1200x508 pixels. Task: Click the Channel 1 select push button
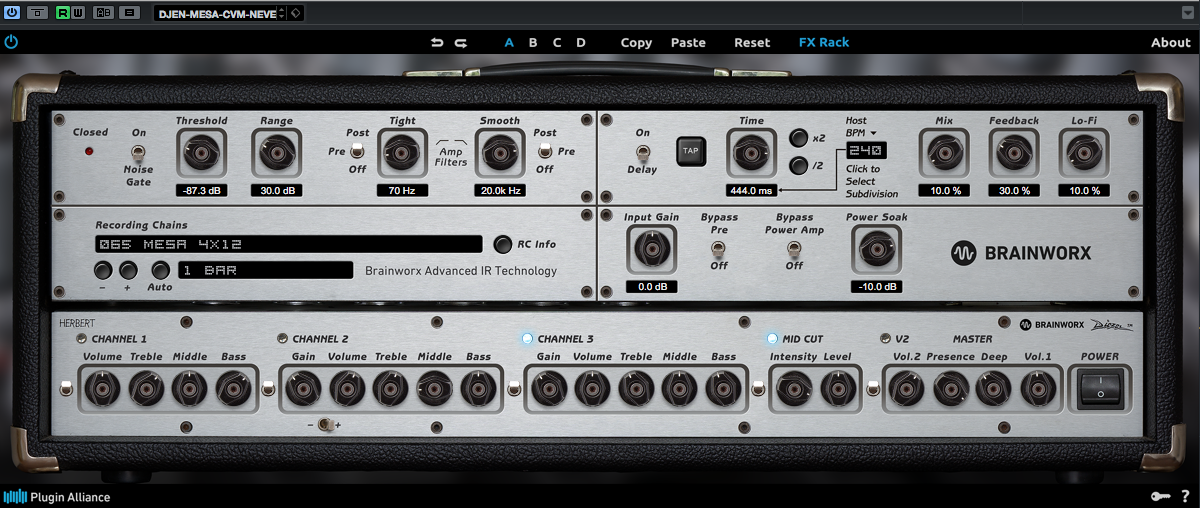click(66, 388)
